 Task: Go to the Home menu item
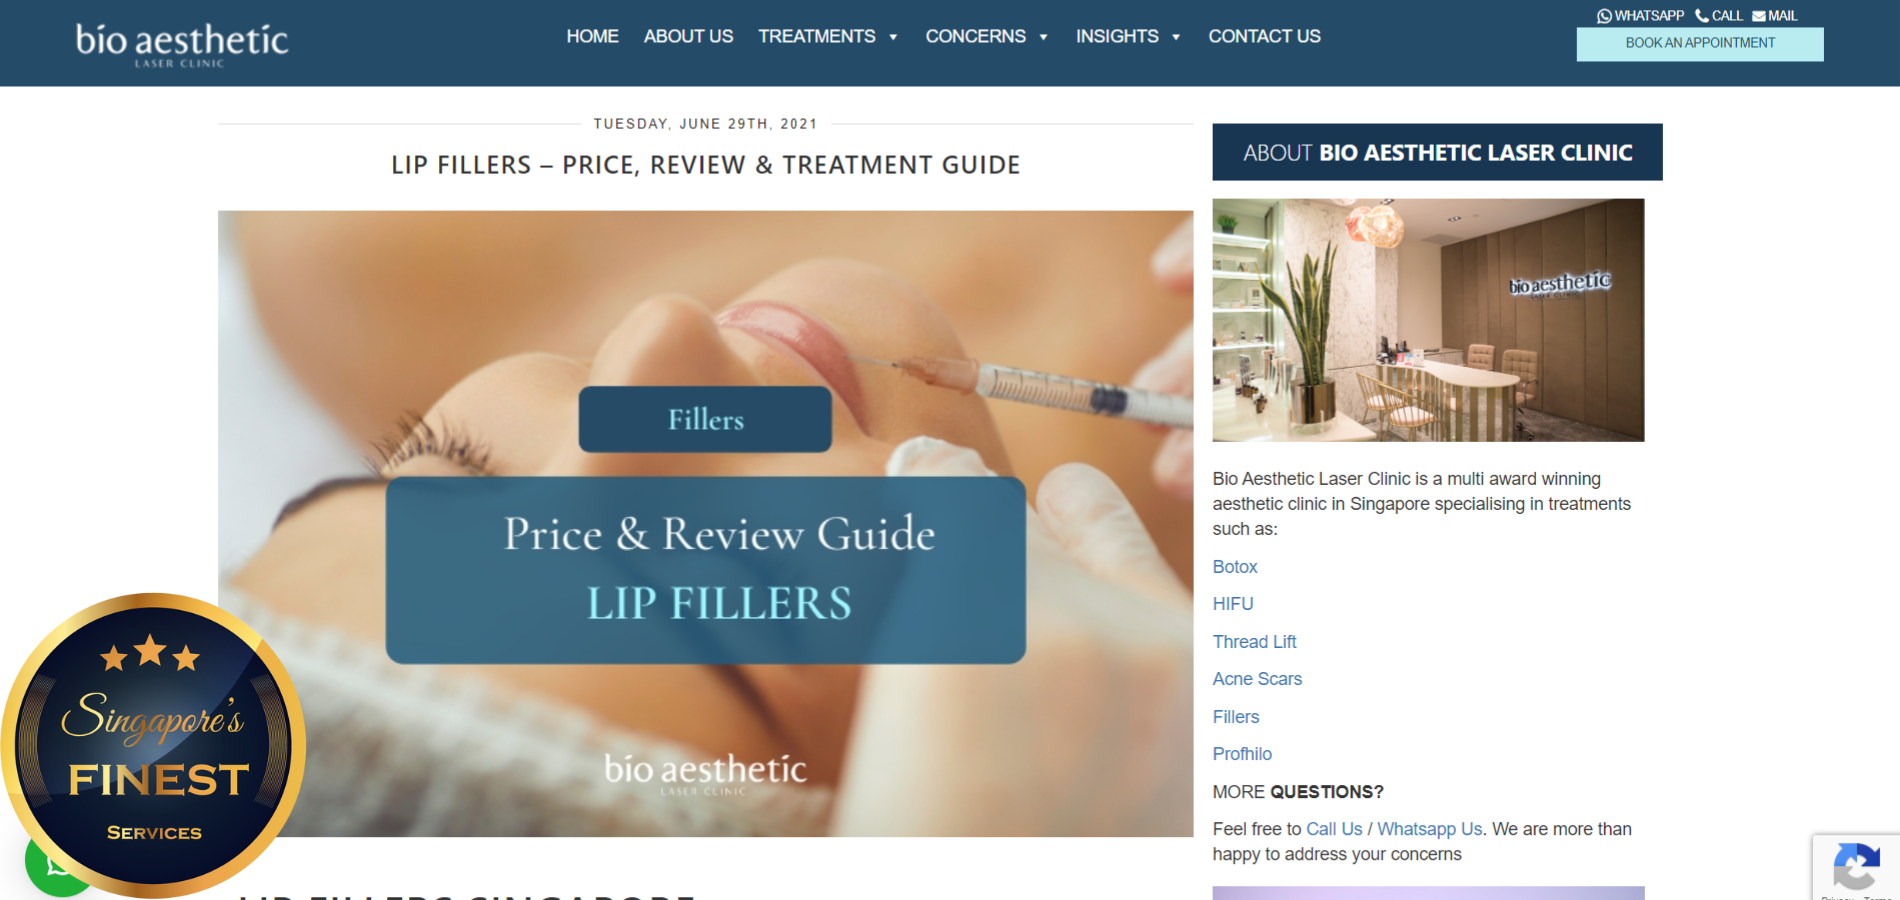[592, 36]
